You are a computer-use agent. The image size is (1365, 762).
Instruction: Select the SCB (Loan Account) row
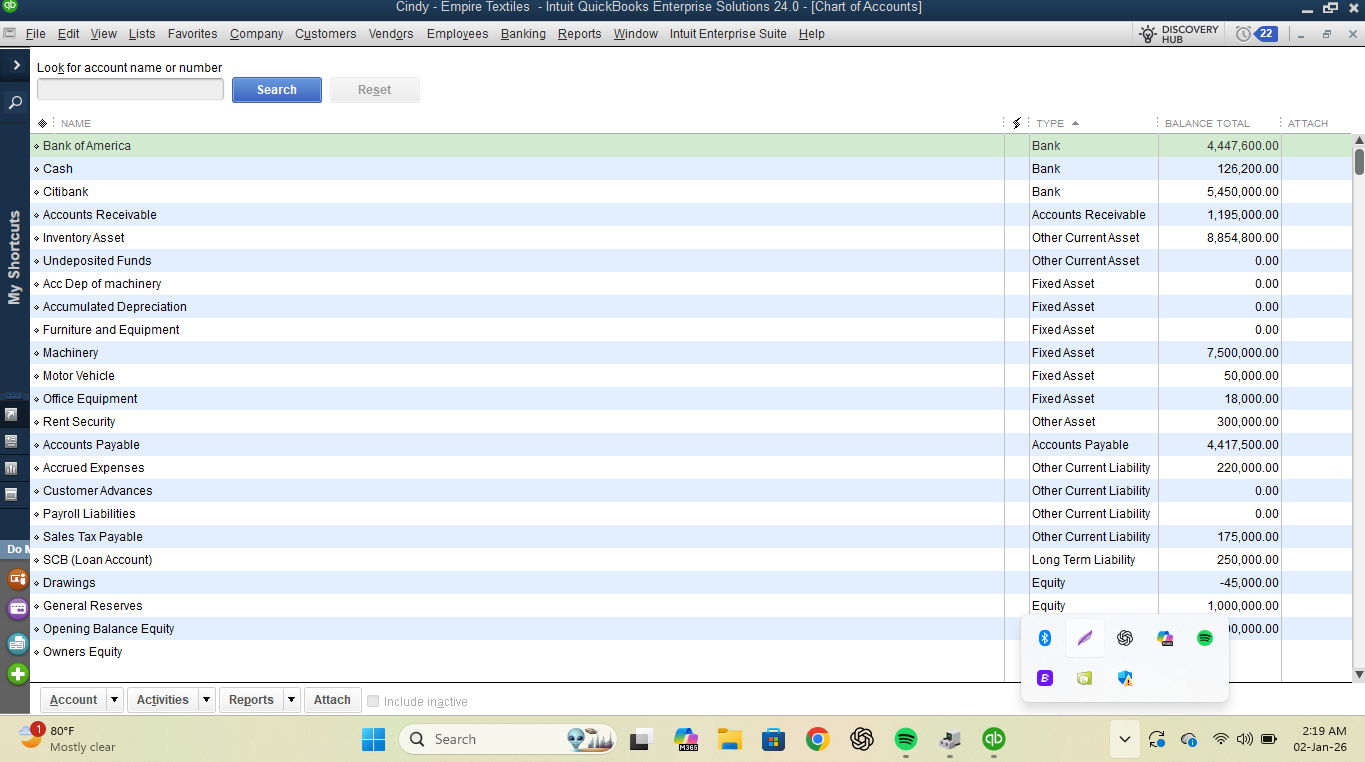tap(692, 560)
